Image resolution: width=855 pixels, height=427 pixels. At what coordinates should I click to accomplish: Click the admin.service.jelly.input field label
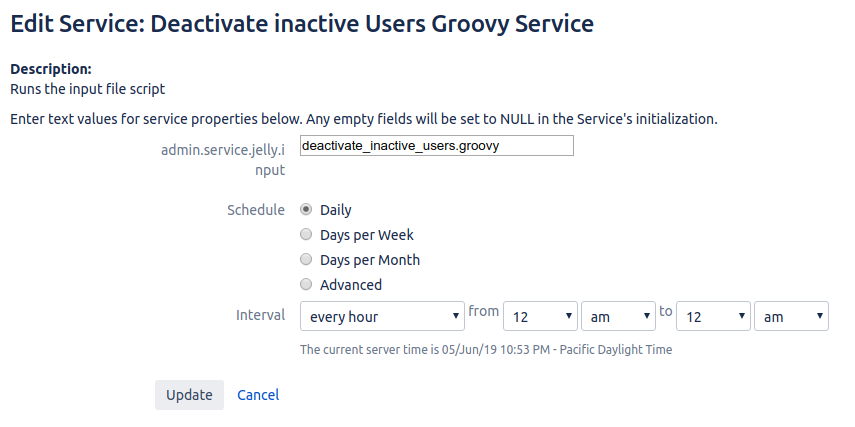pyautogui.click(x=223, y=159)
